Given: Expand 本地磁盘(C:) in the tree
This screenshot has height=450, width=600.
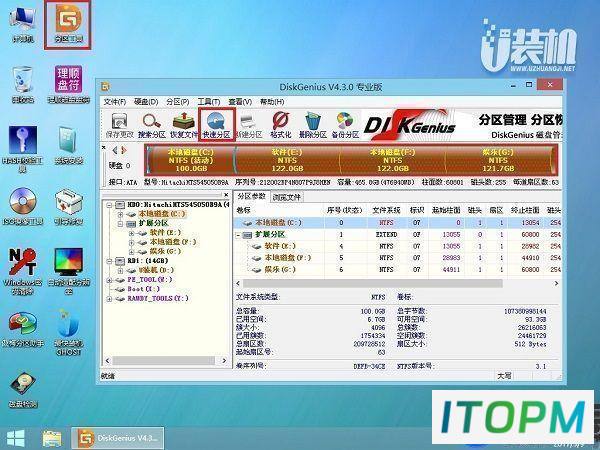Looking at the screenshot, I should 121,214.
